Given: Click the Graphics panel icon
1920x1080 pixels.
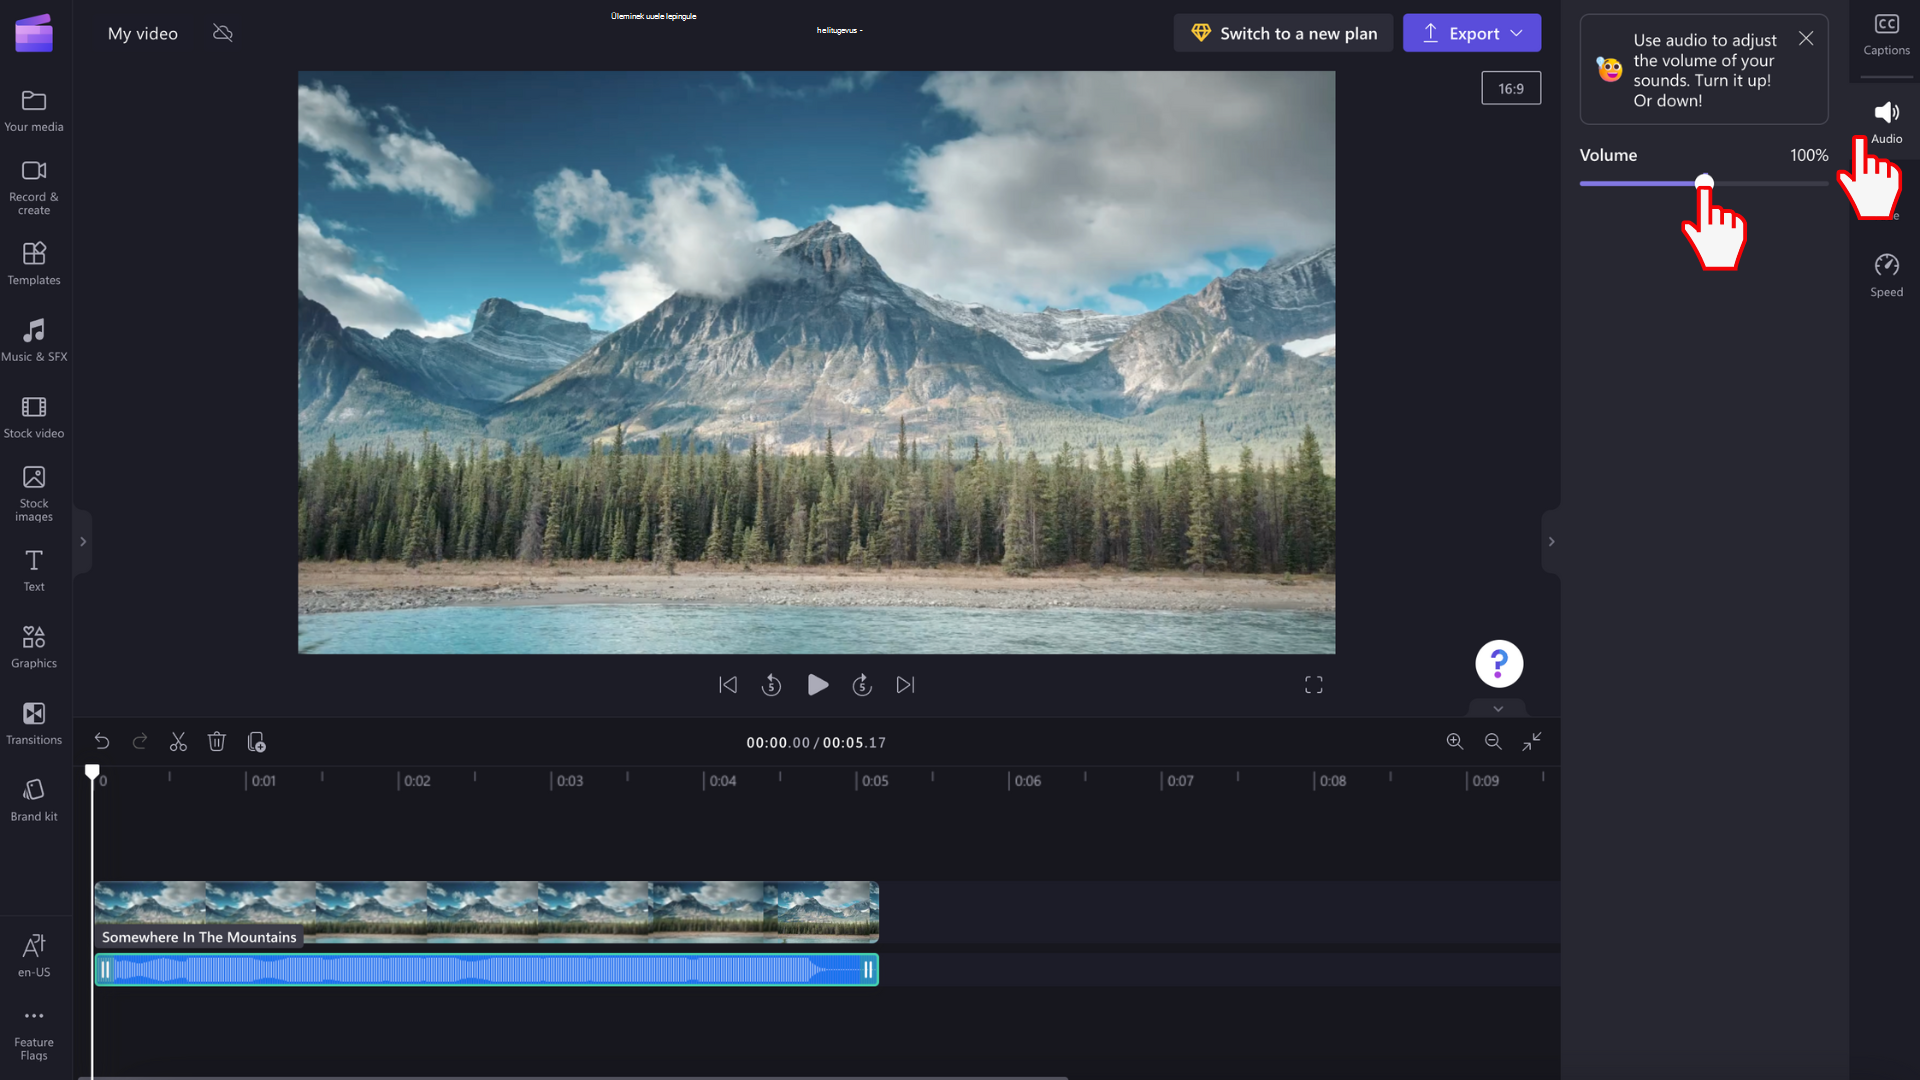Looking at the screenshot, I should tap(33, 646).
